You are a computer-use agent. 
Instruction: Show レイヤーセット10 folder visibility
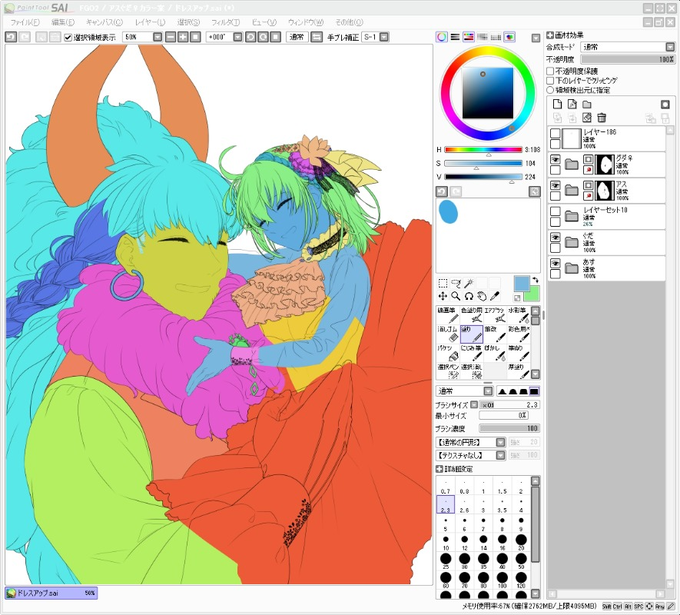tap(555, 211)
